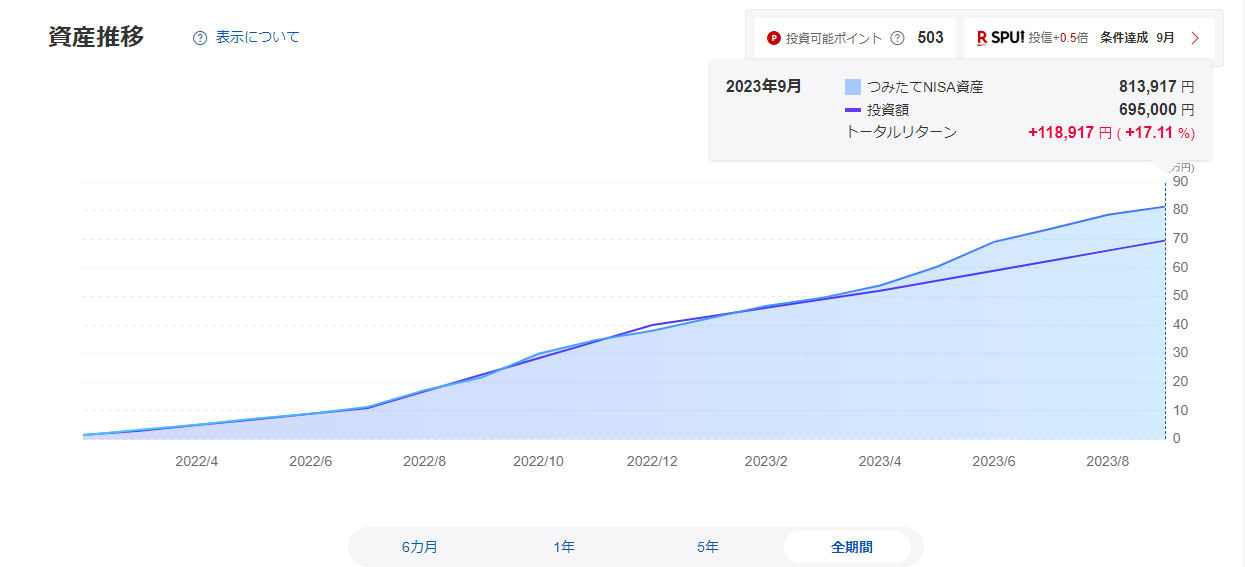The height and width of the screenshot is (567, 1245).
Task: Select the 全期間 period tab
Action: click(x=851, y=547)
